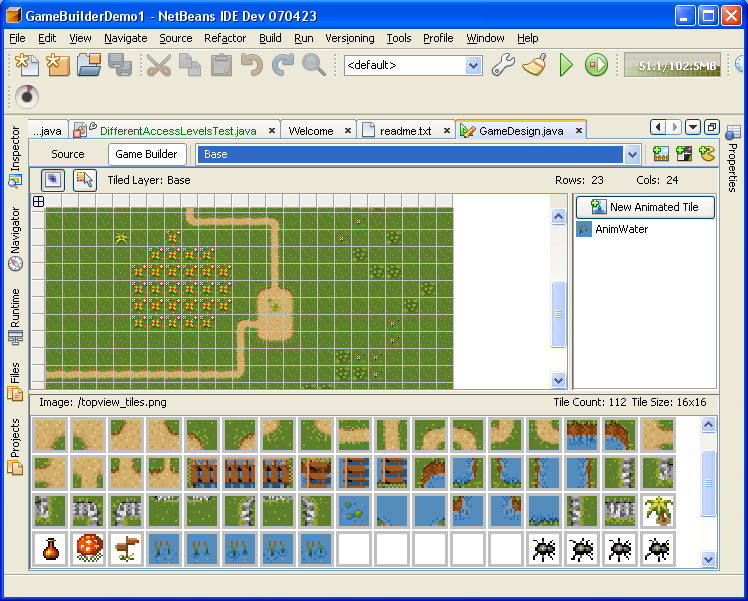Open the Profile menu
The width and height of the screenshot is (748, 601).
(438, 38)
